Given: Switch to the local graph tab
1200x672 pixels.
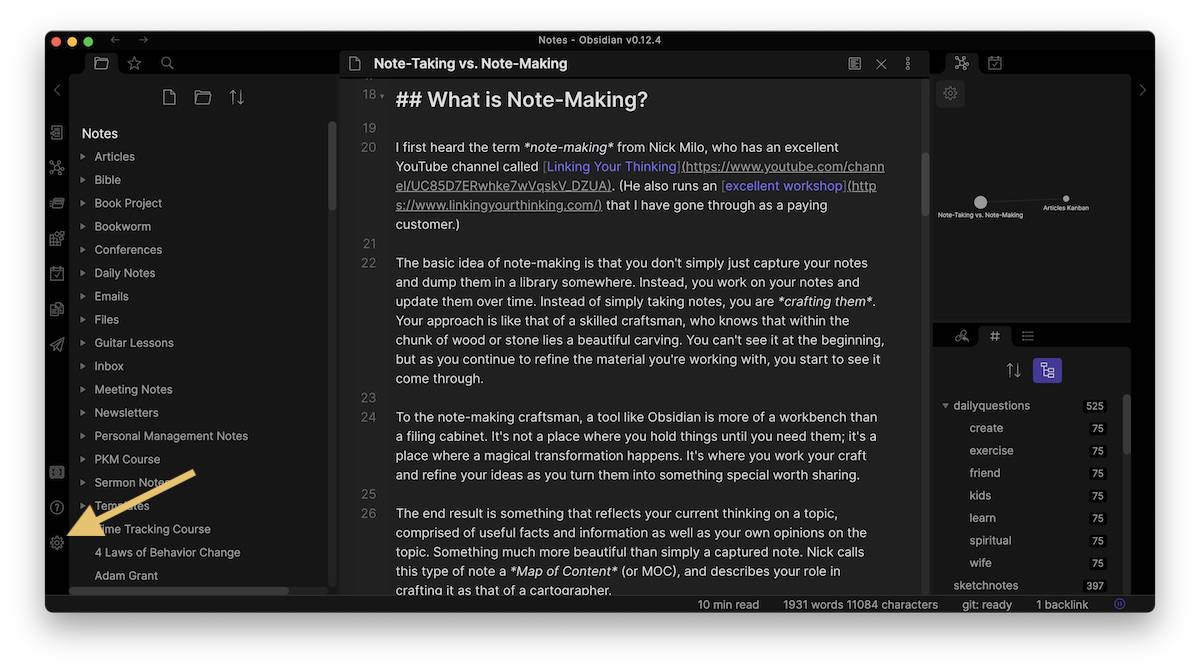Looking at the screenshot, I should click(962, 63).
